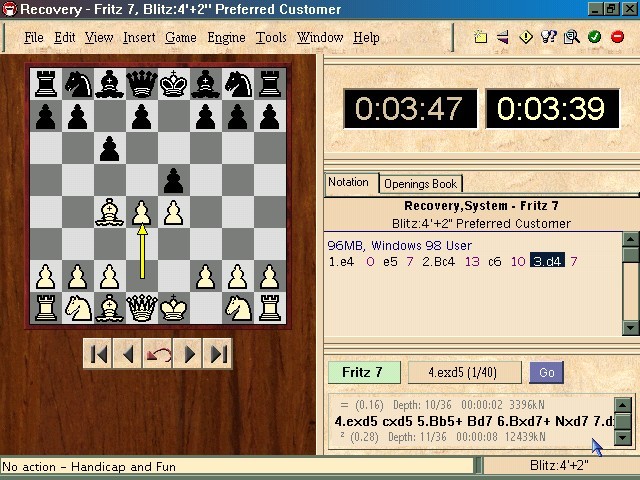This screenshot has height=480, width=640.
Task: Open the Insert menu
Action: coord(139,38)
